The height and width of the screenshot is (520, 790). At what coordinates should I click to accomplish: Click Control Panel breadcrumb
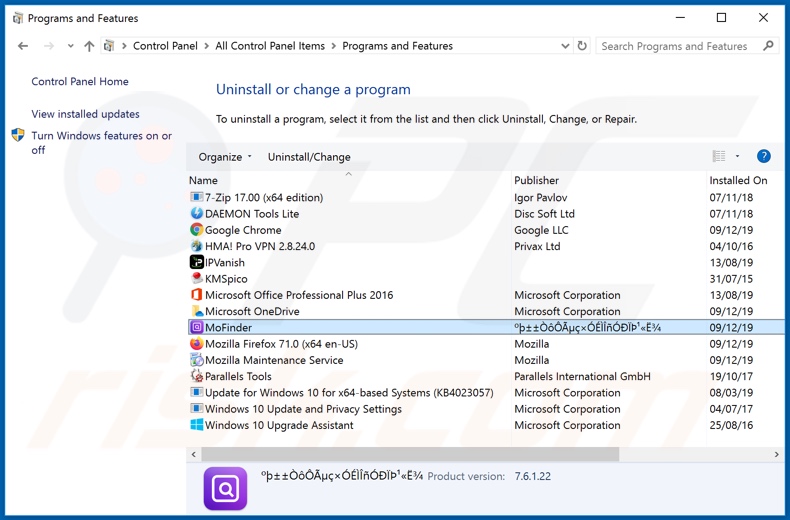click(165, 46)
